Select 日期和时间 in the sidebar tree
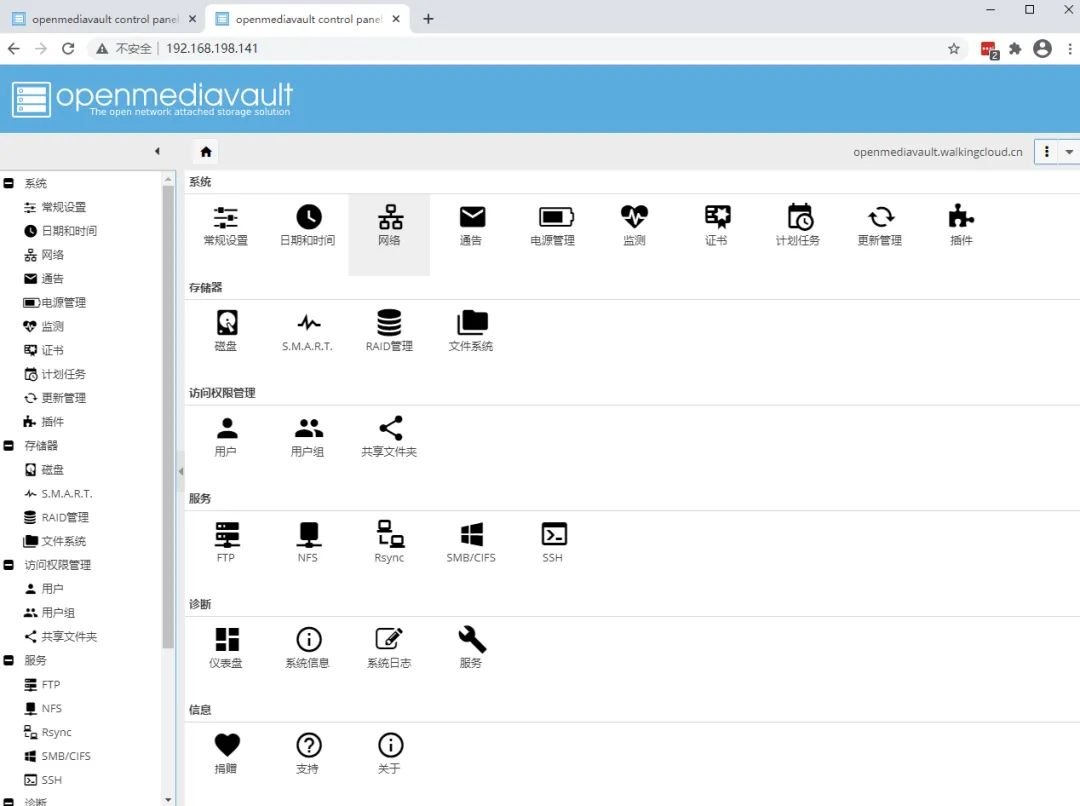Screen dimensions: 1080x806 point(68,231)
